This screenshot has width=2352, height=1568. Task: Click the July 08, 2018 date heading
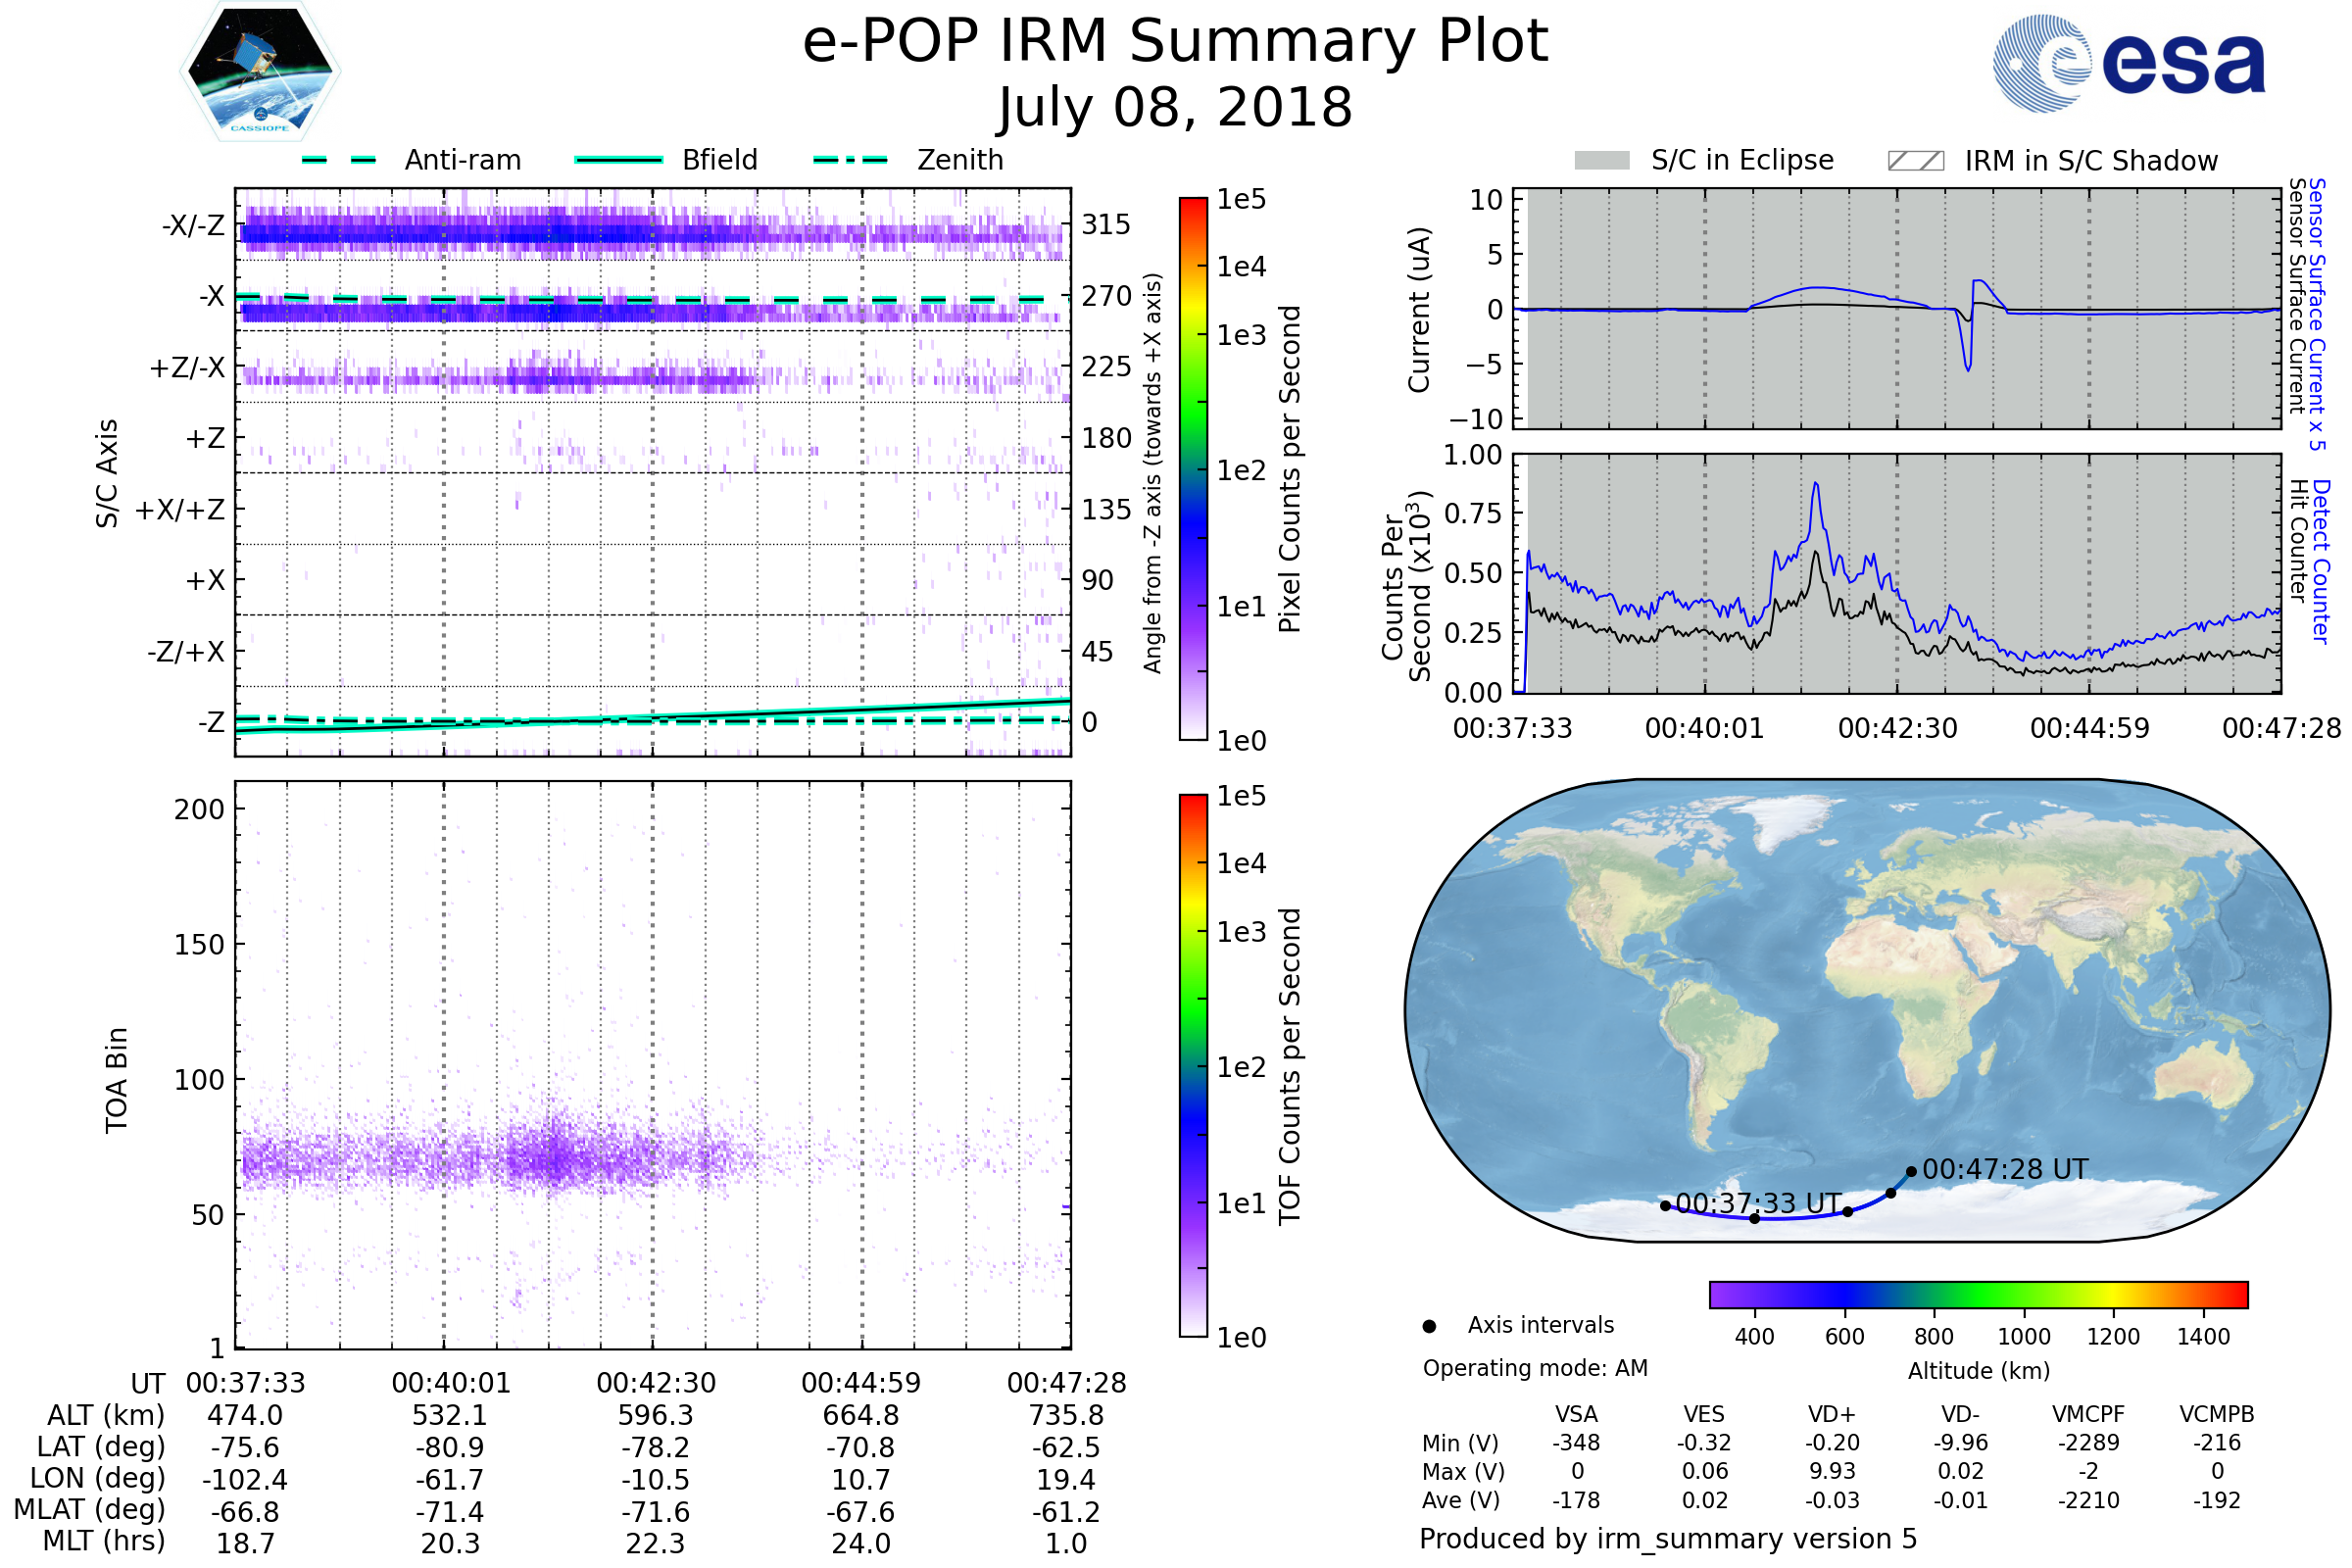pos(1175,108)
